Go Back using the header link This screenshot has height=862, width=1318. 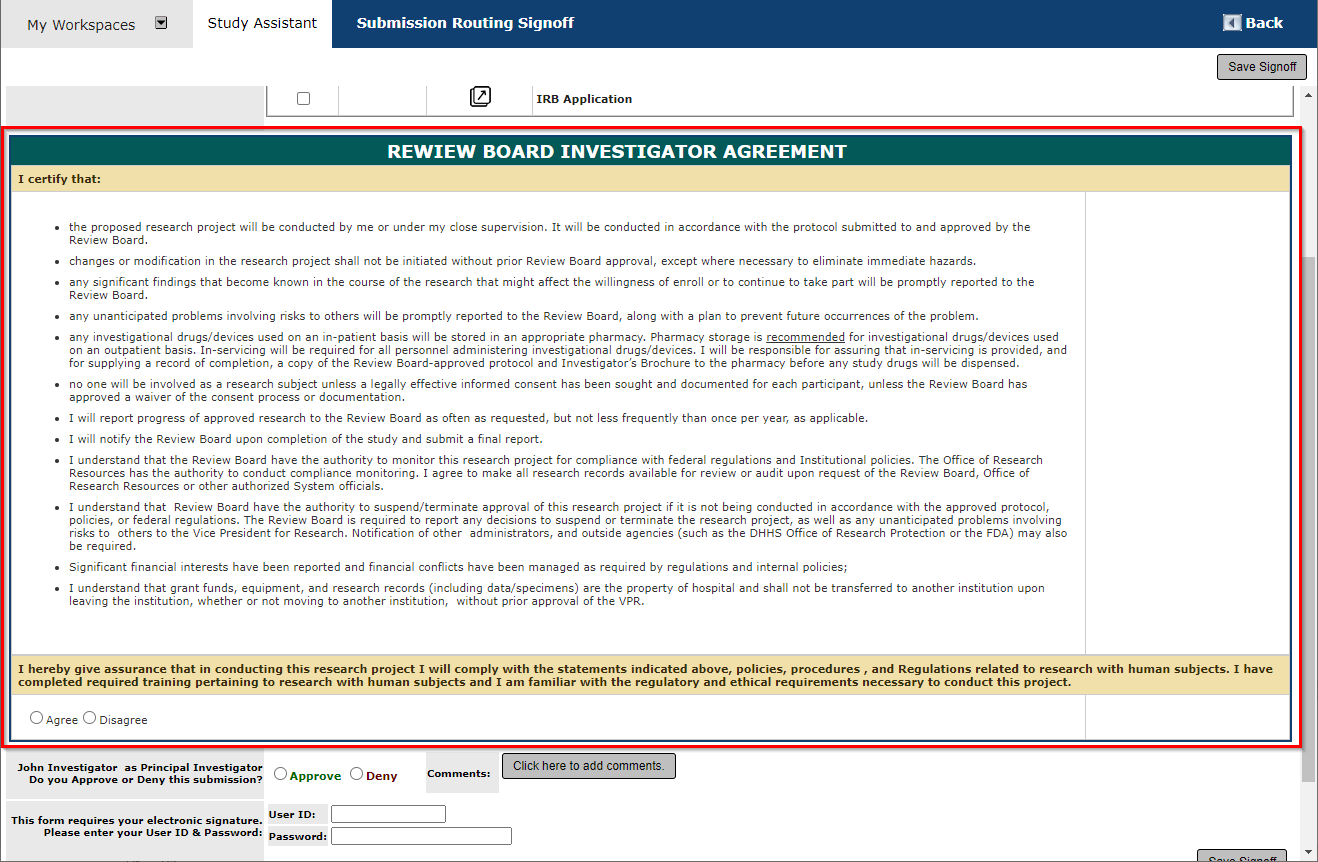pos(1264,23)
